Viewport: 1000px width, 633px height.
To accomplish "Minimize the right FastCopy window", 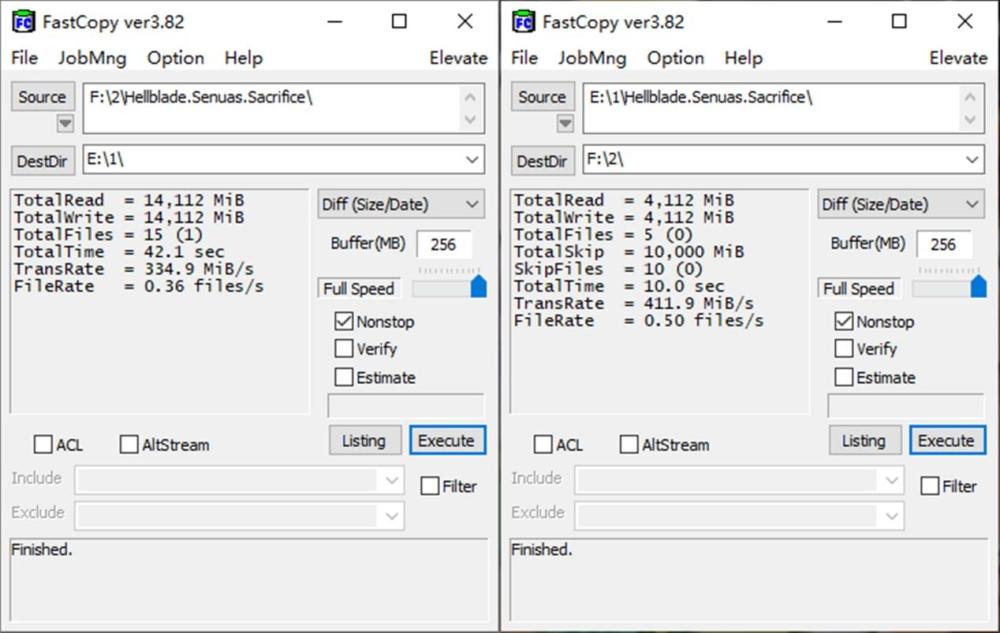I will (x=835, y=22).
